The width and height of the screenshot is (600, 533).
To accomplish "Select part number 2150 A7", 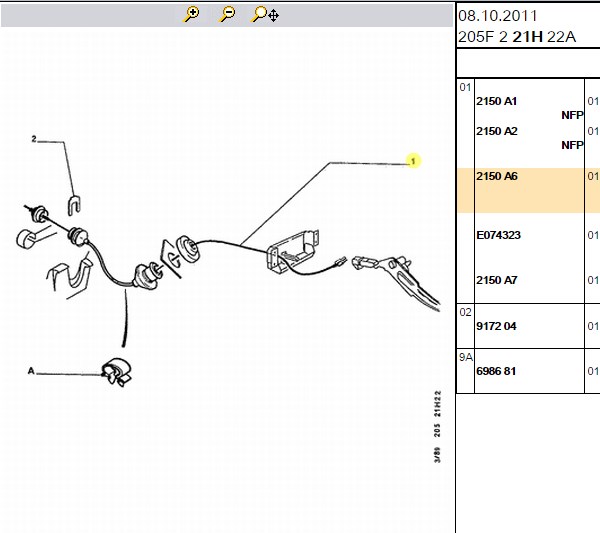I will coord(496,280).
